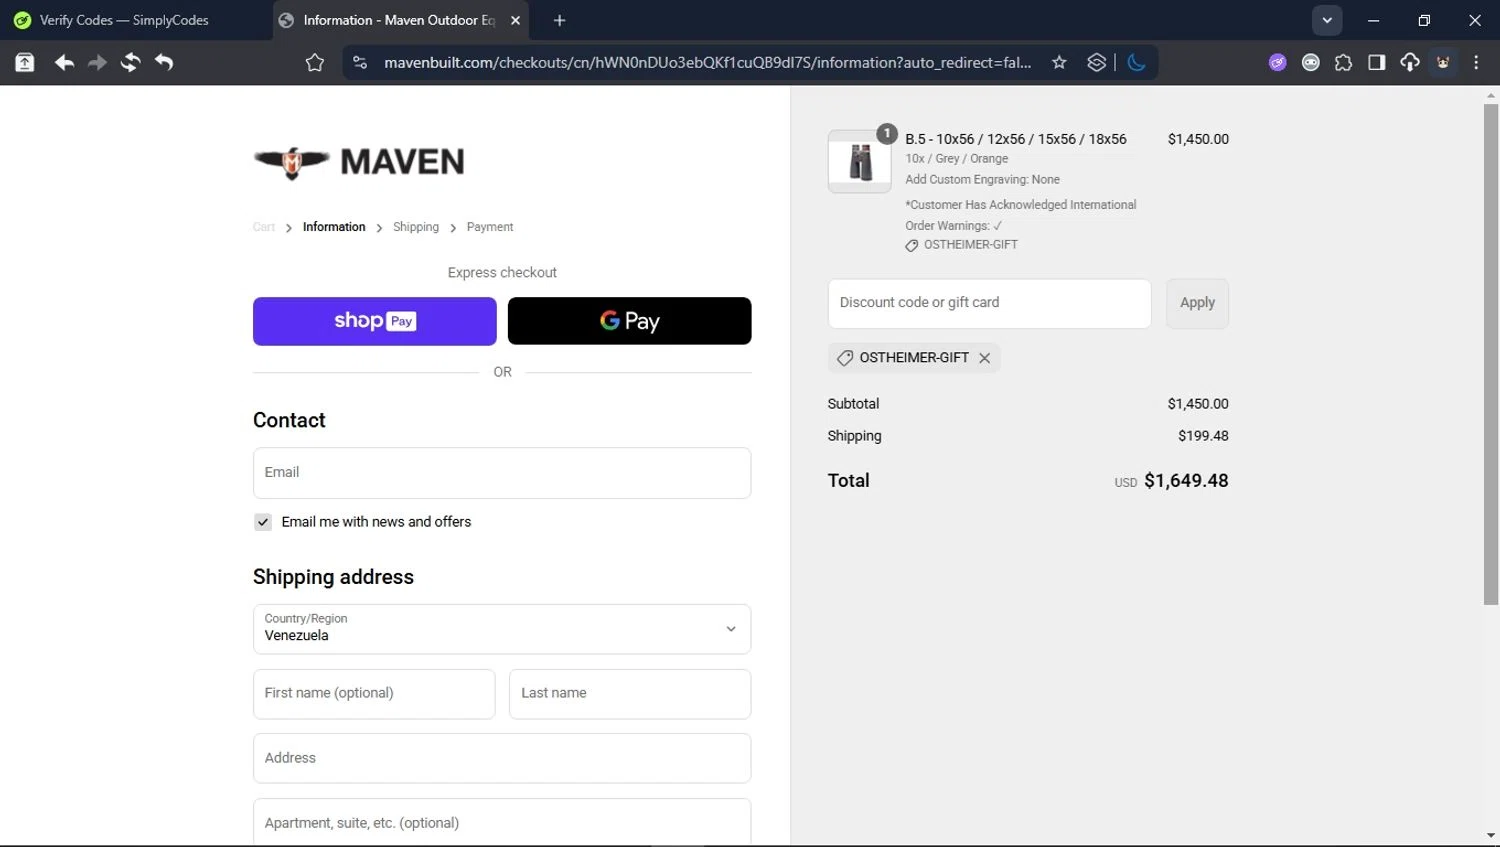
Task: Click the $1,649.48 total amount
Action: 1186,481
